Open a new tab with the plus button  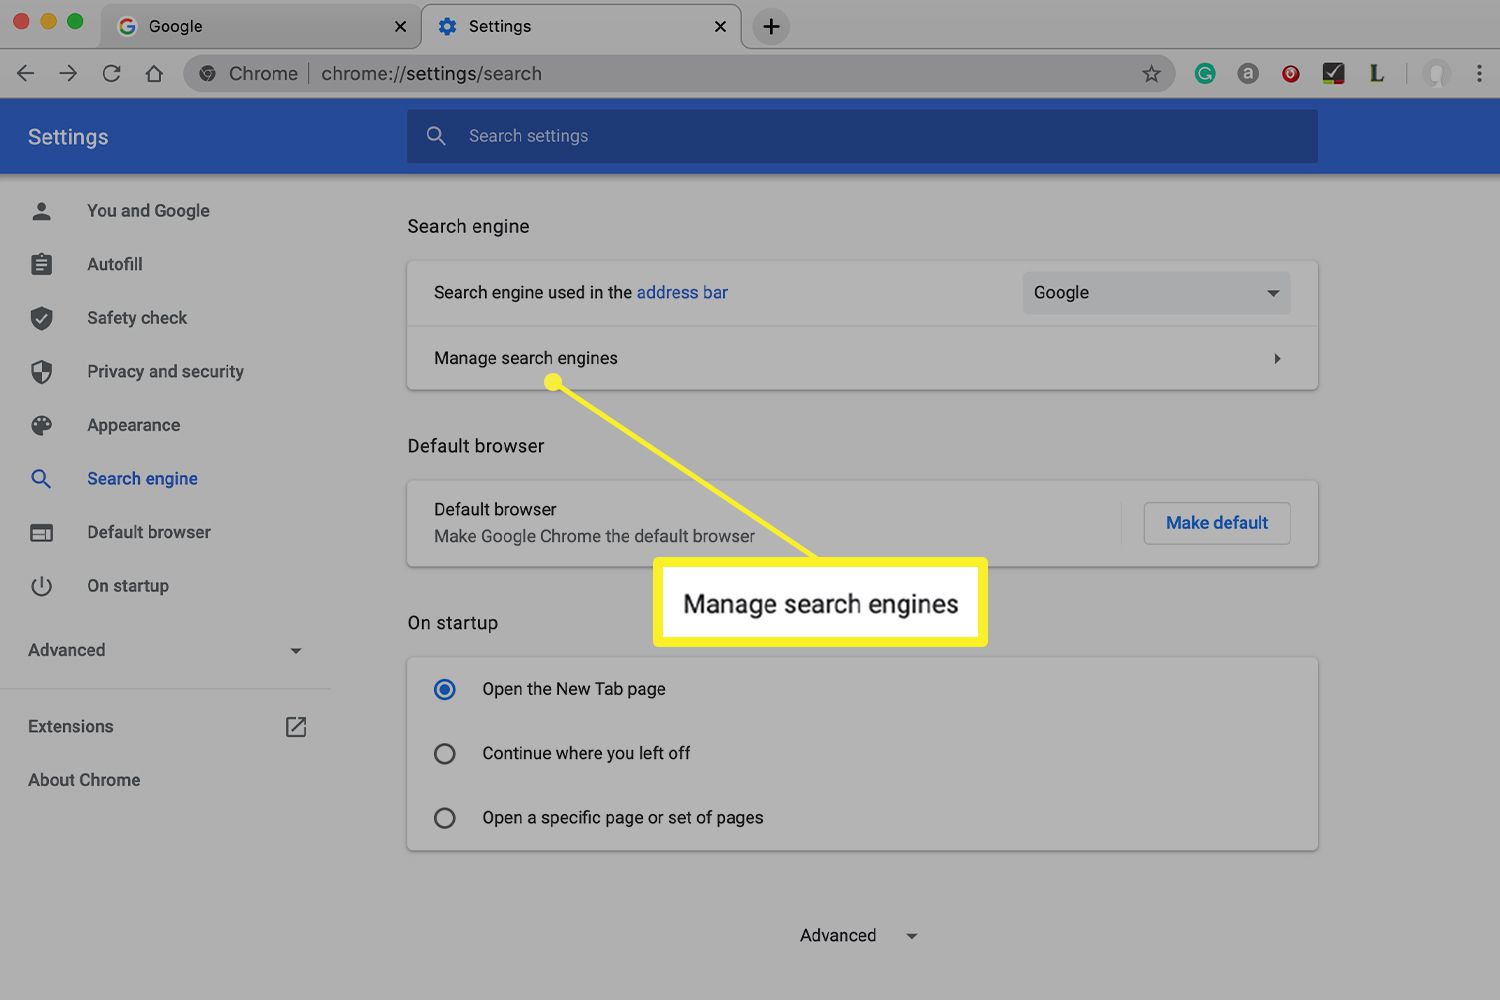coord(771,27)
